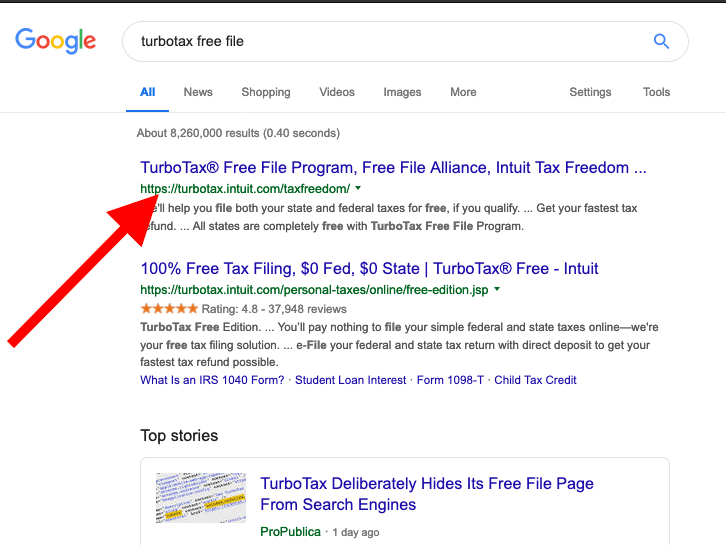This screenshot has width=726, height=545.
Task: Open the ProPublica story thumbnail image
Action: coord(201,498)
